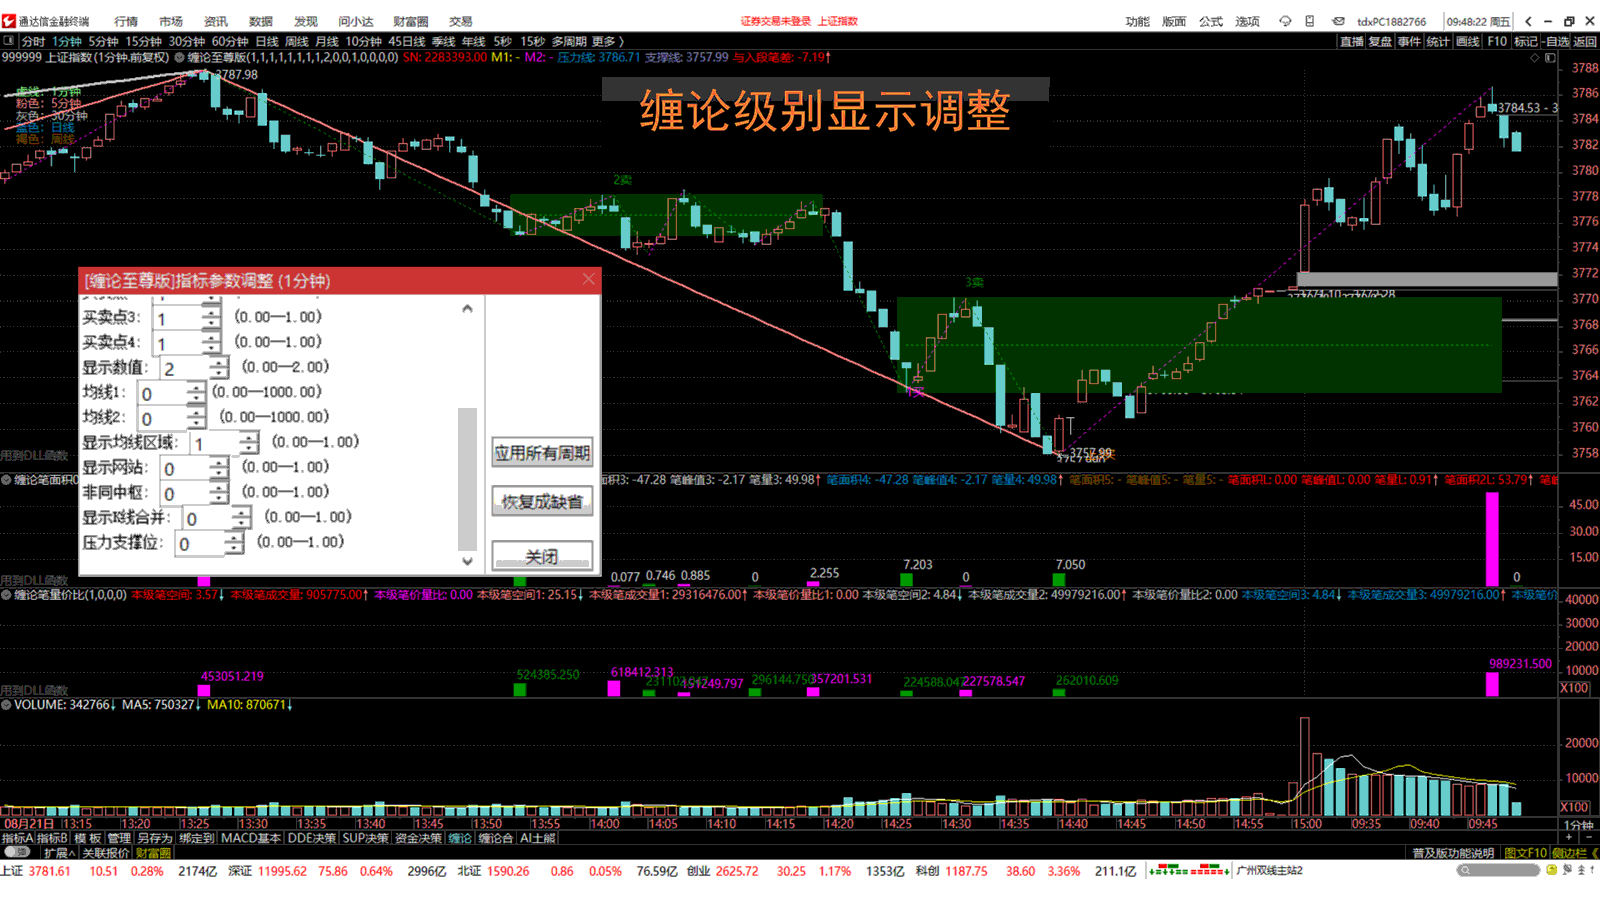This screenshot has height=900, width=1600.
Task: Click the 恢复成缺省 button
Action: [x=542, y=502]
